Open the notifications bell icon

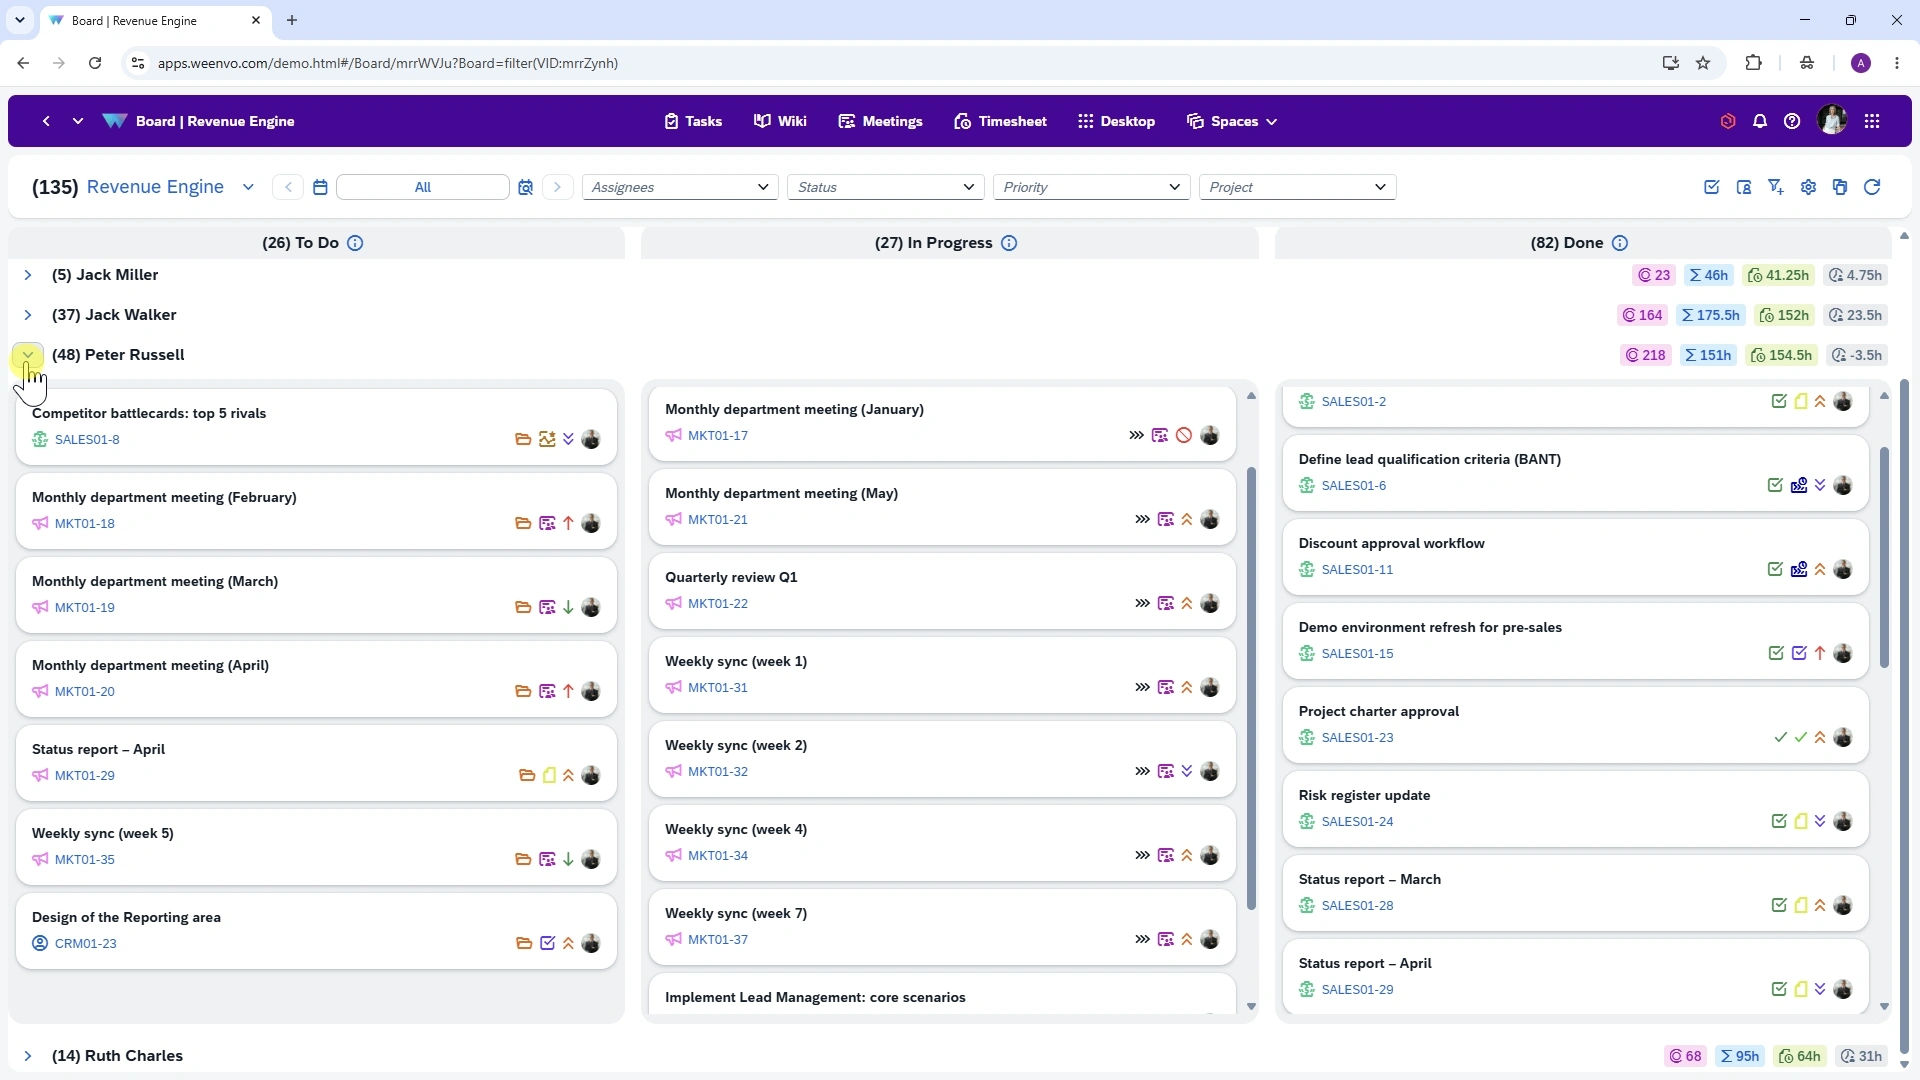click(x=1760, y=121)
